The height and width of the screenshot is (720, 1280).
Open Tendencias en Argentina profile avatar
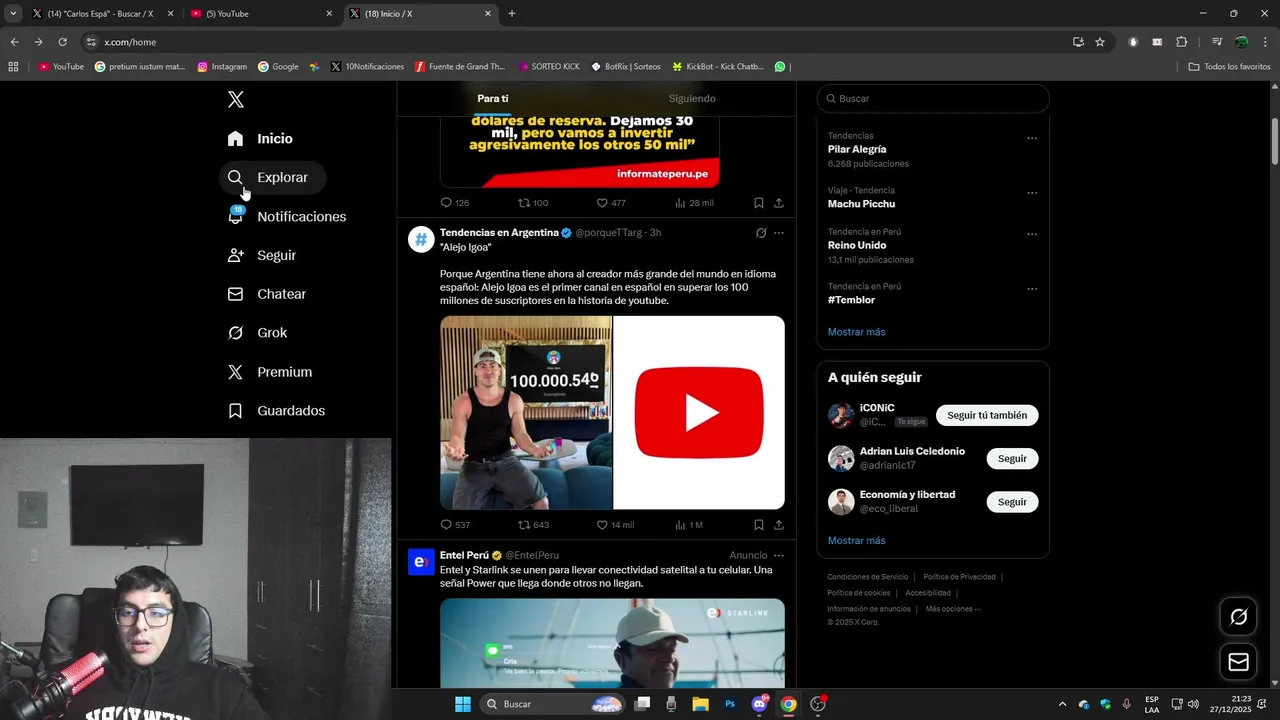[421, 239]
